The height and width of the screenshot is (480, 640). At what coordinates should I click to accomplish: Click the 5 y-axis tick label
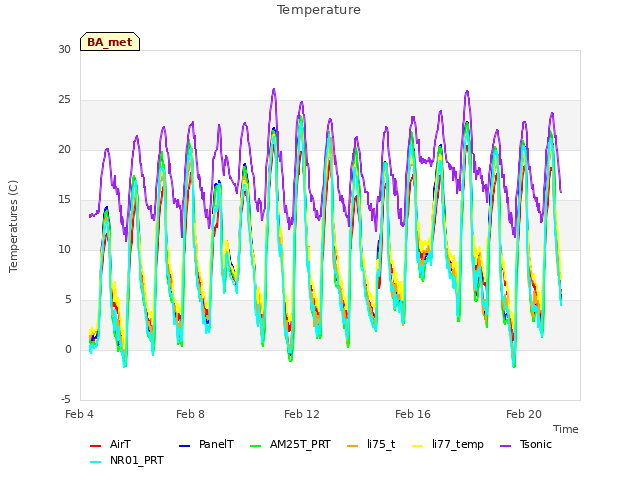coord(68,300)
